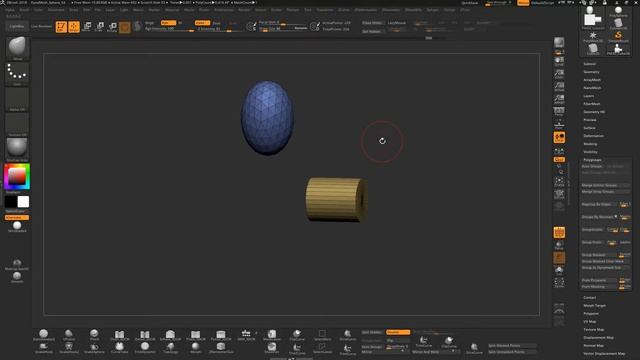The height and width of the screenshot is (360, 640).
Task: Click the QuickSave button
Action: tap(469, 3)
